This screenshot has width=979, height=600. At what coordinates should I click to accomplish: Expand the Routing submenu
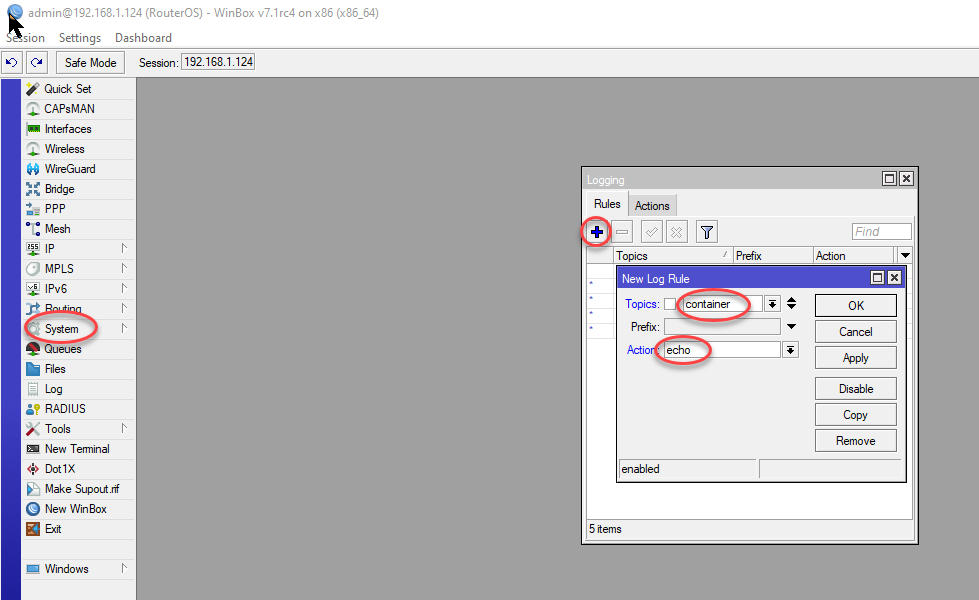(x=124, y=308)
